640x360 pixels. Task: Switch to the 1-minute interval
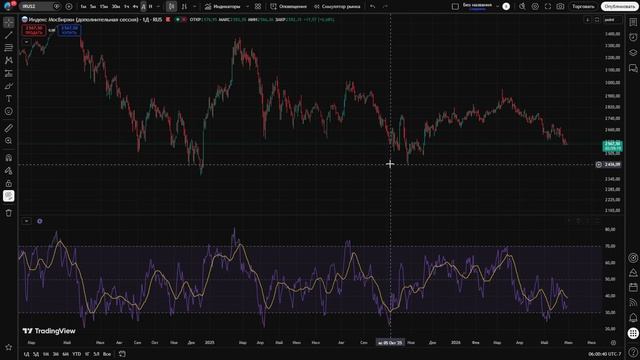[83, 7]
